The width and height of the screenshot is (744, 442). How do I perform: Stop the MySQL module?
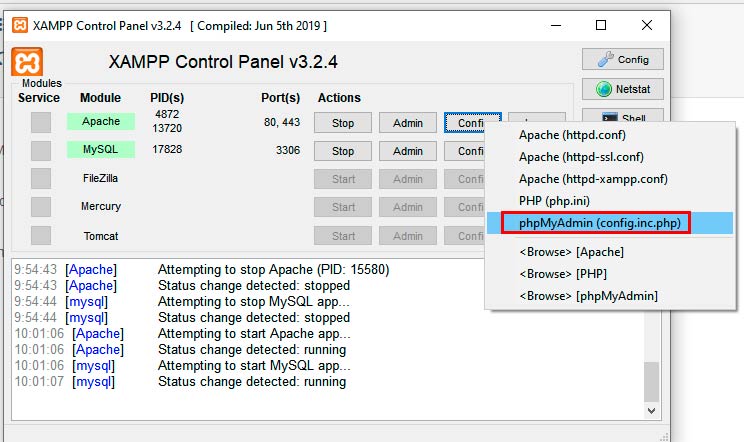click(x=343, y=151)
